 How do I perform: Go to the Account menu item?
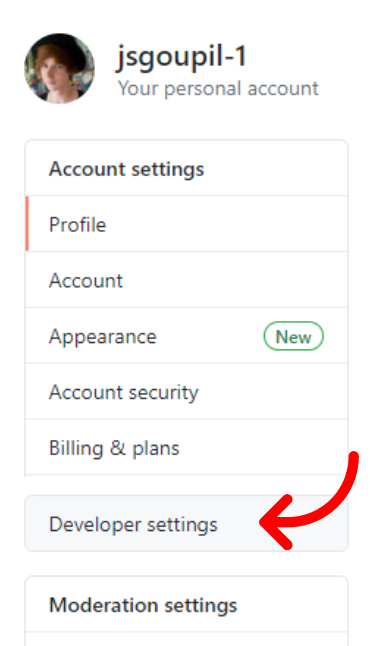point(187,280)
